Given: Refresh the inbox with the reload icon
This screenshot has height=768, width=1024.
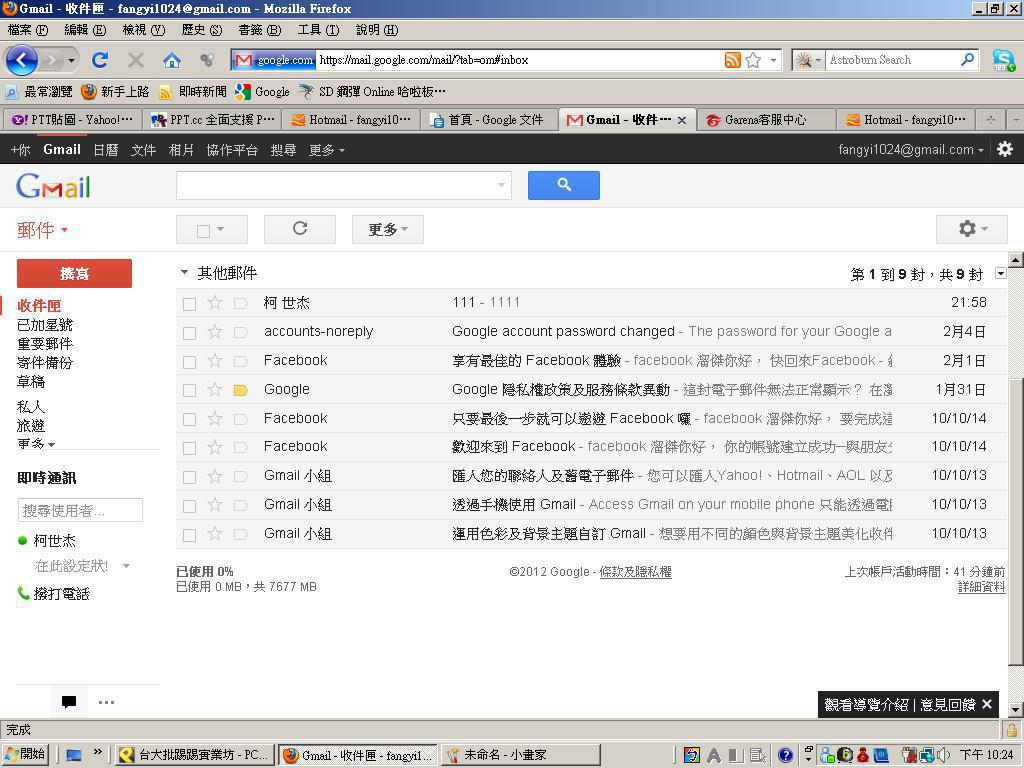Looking at the screenshot, I should (299, 229).
